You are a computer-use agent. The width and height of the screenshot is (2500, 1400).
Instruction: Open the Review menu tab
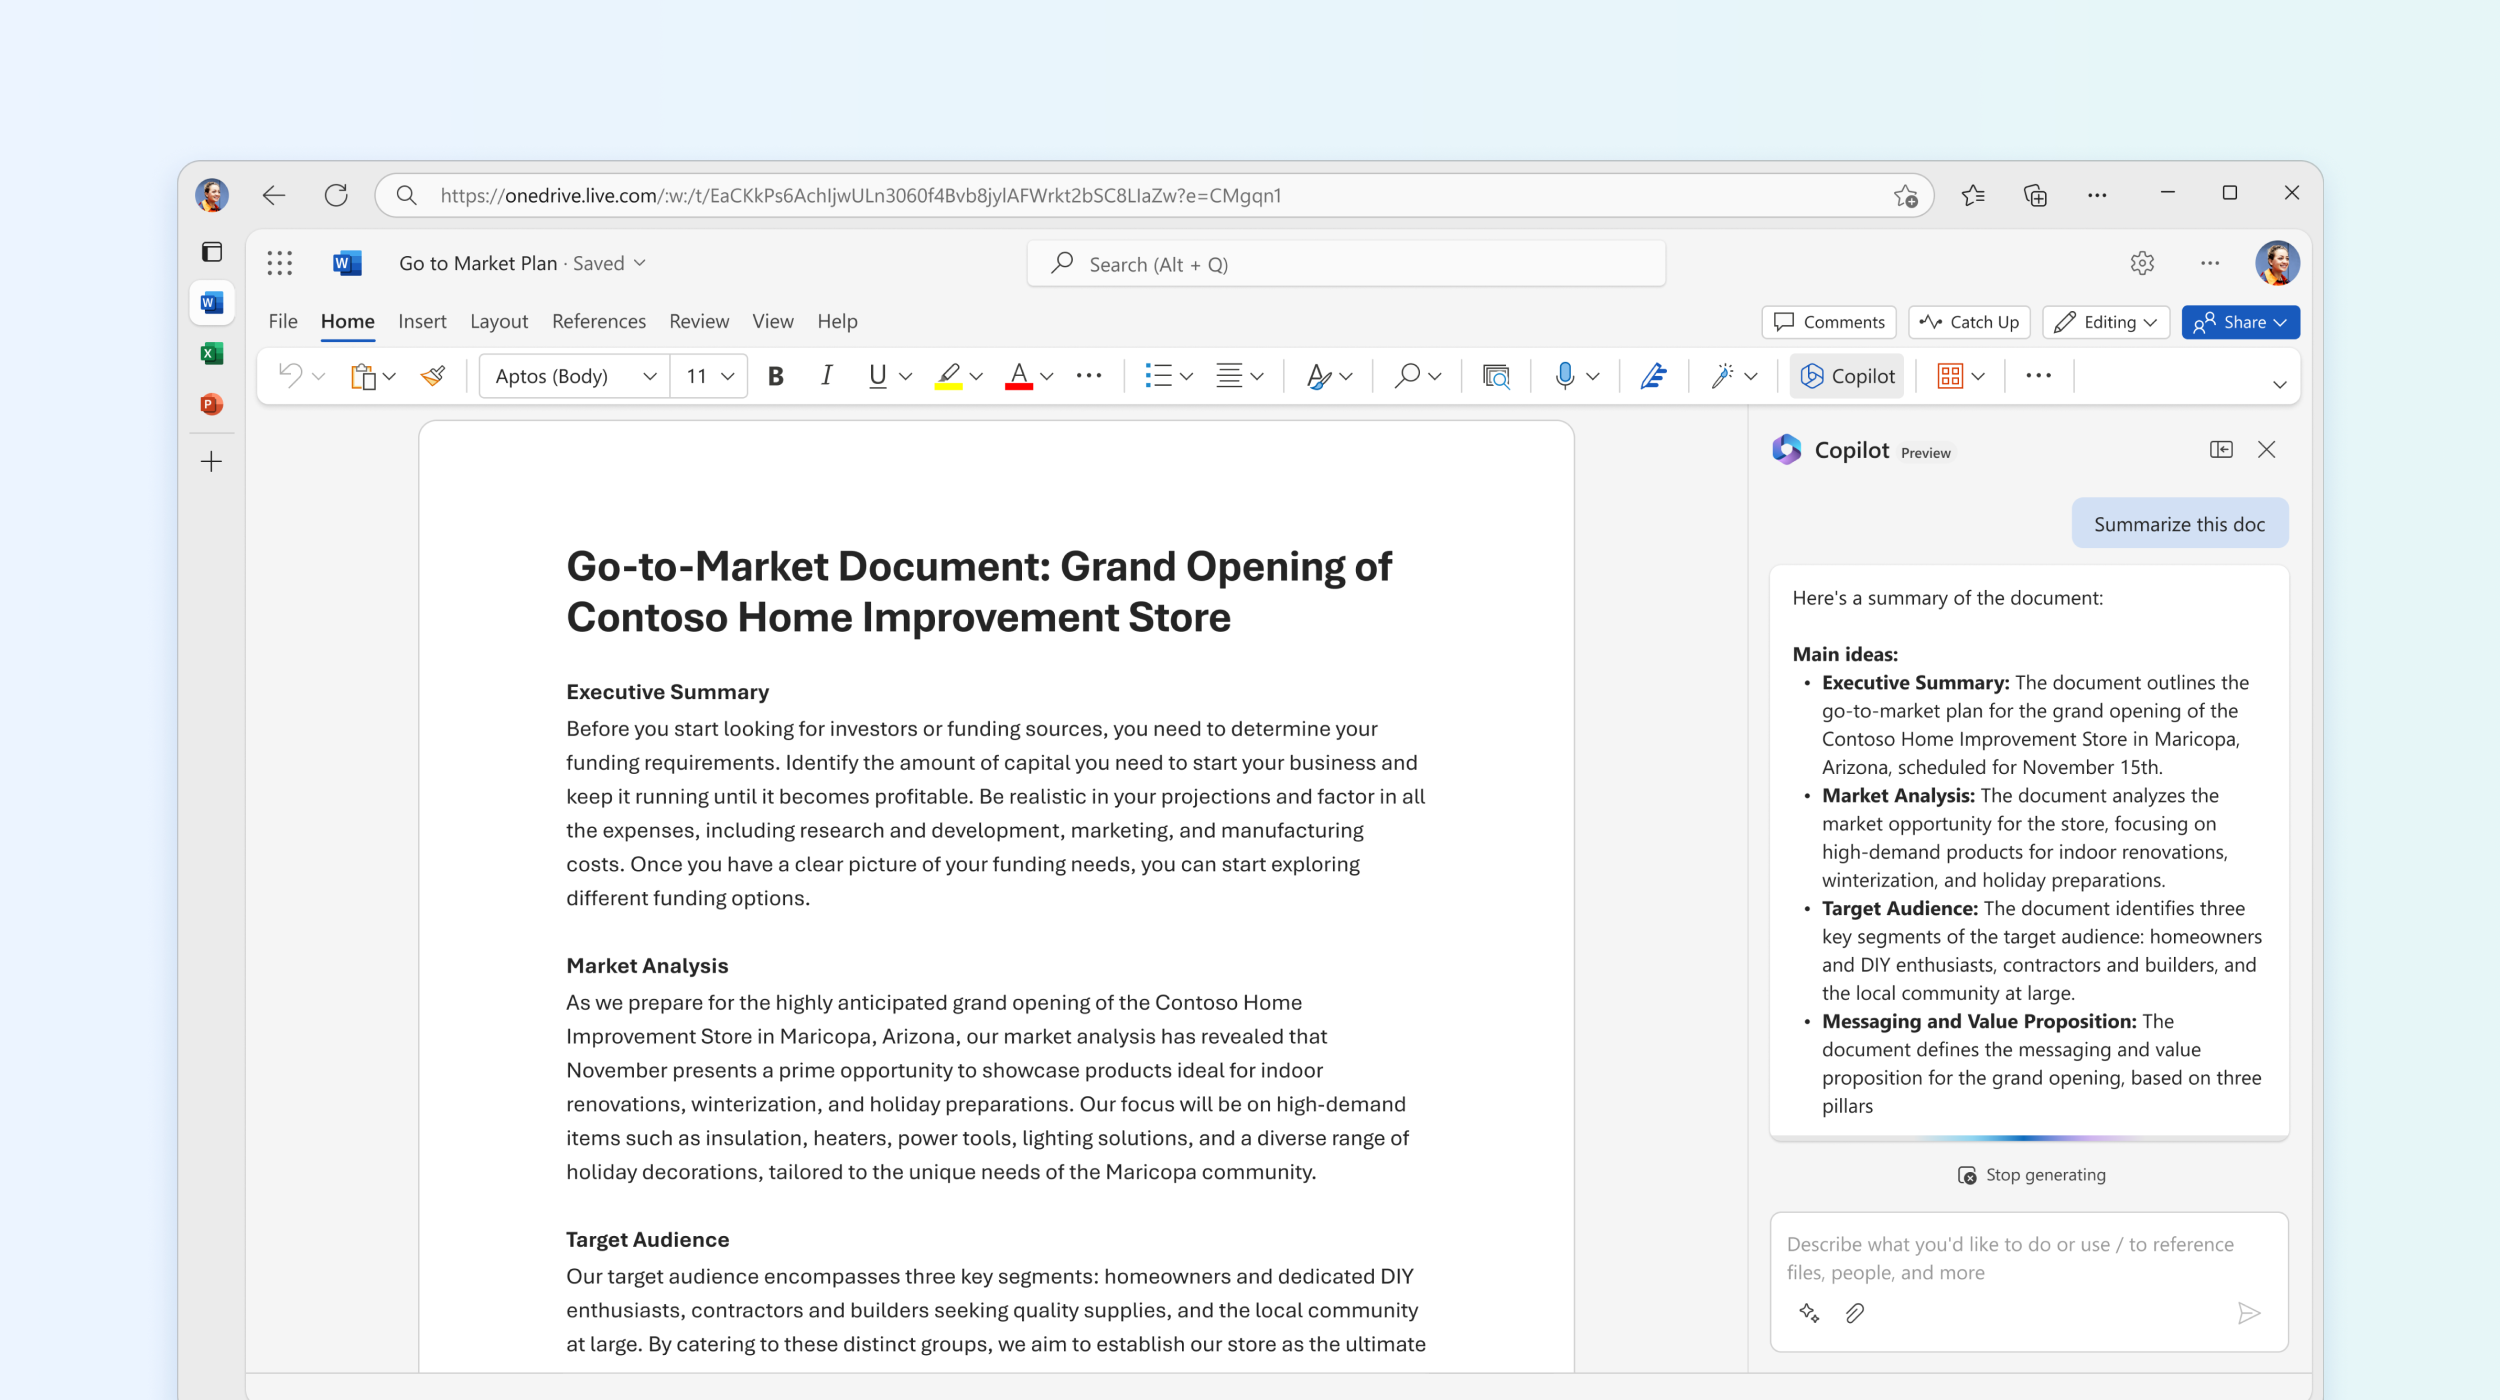tap(695, 321)
